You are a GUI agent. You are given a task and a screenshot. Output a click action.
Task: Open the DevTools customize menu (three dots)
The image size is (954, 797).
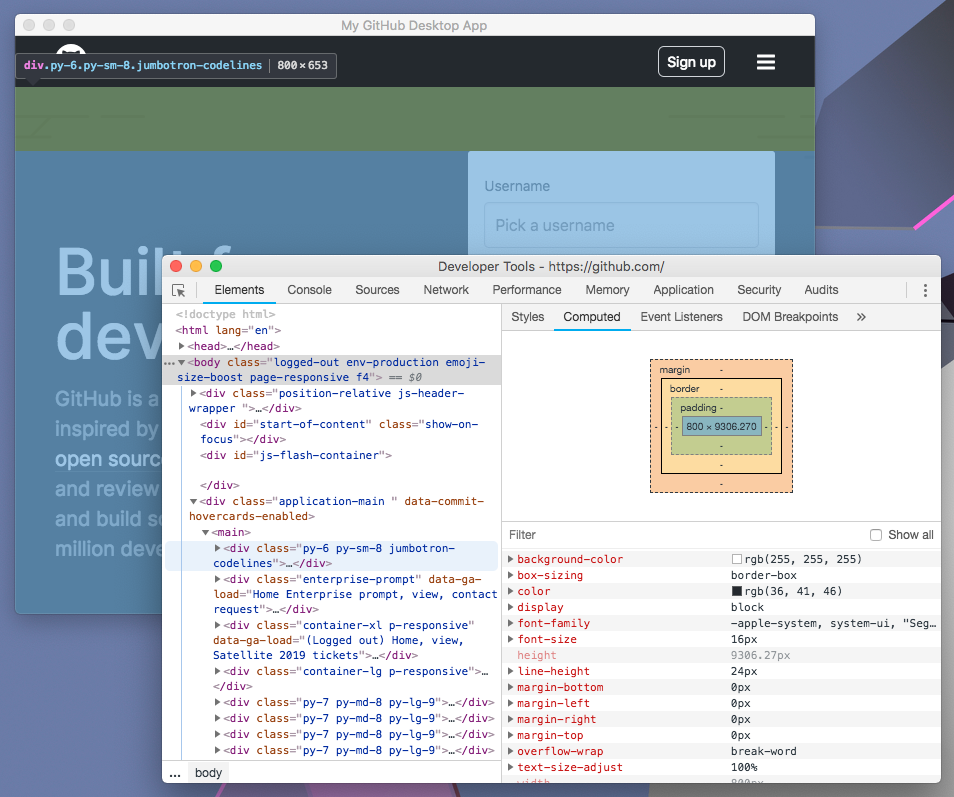[x=925, y=290]
